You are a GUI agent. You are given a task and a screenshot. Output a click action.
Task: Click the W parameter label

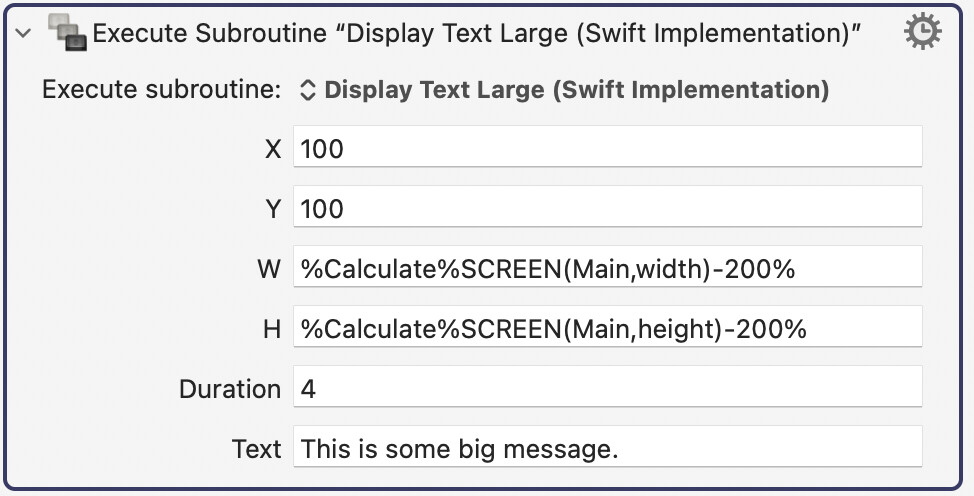269,269
